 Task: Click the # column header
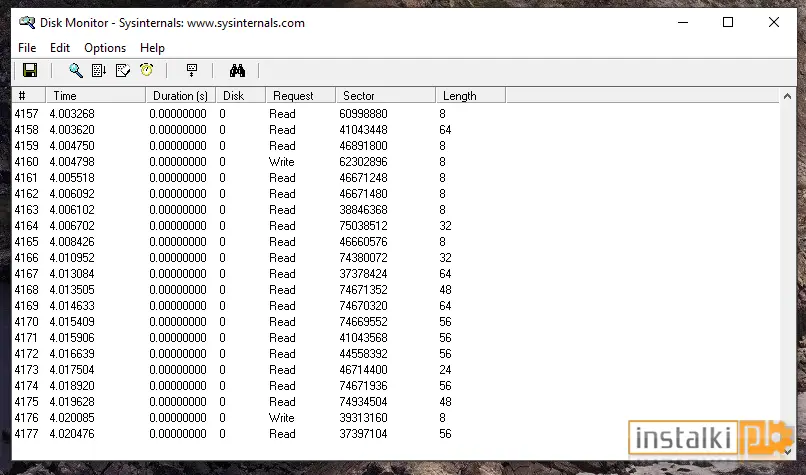point(29,96)
